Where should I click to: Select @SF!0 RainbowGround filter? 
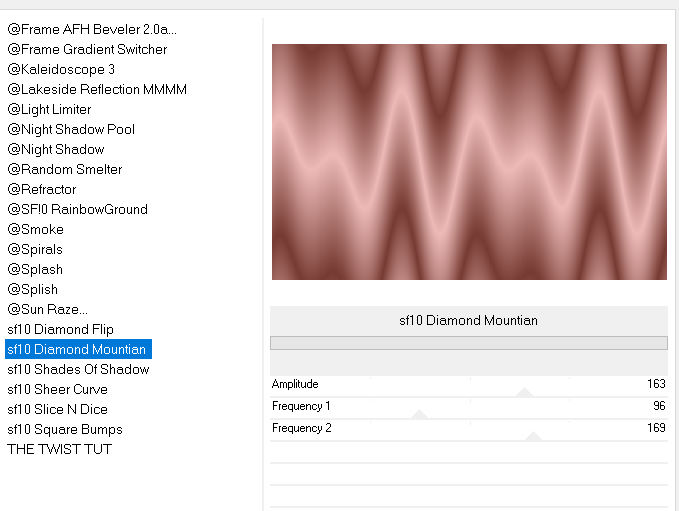click(x=77, y=209)
